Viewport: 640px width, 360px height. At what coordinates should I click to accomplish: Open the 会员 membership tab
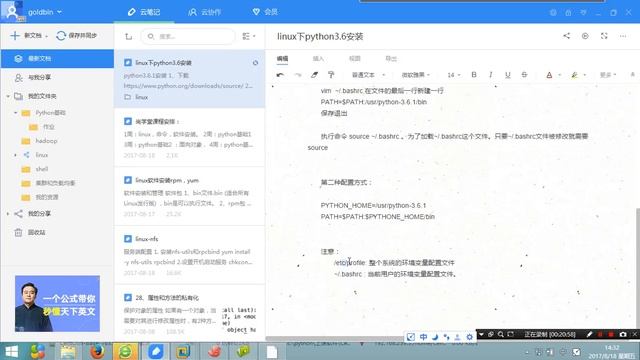tap(265, 12)
